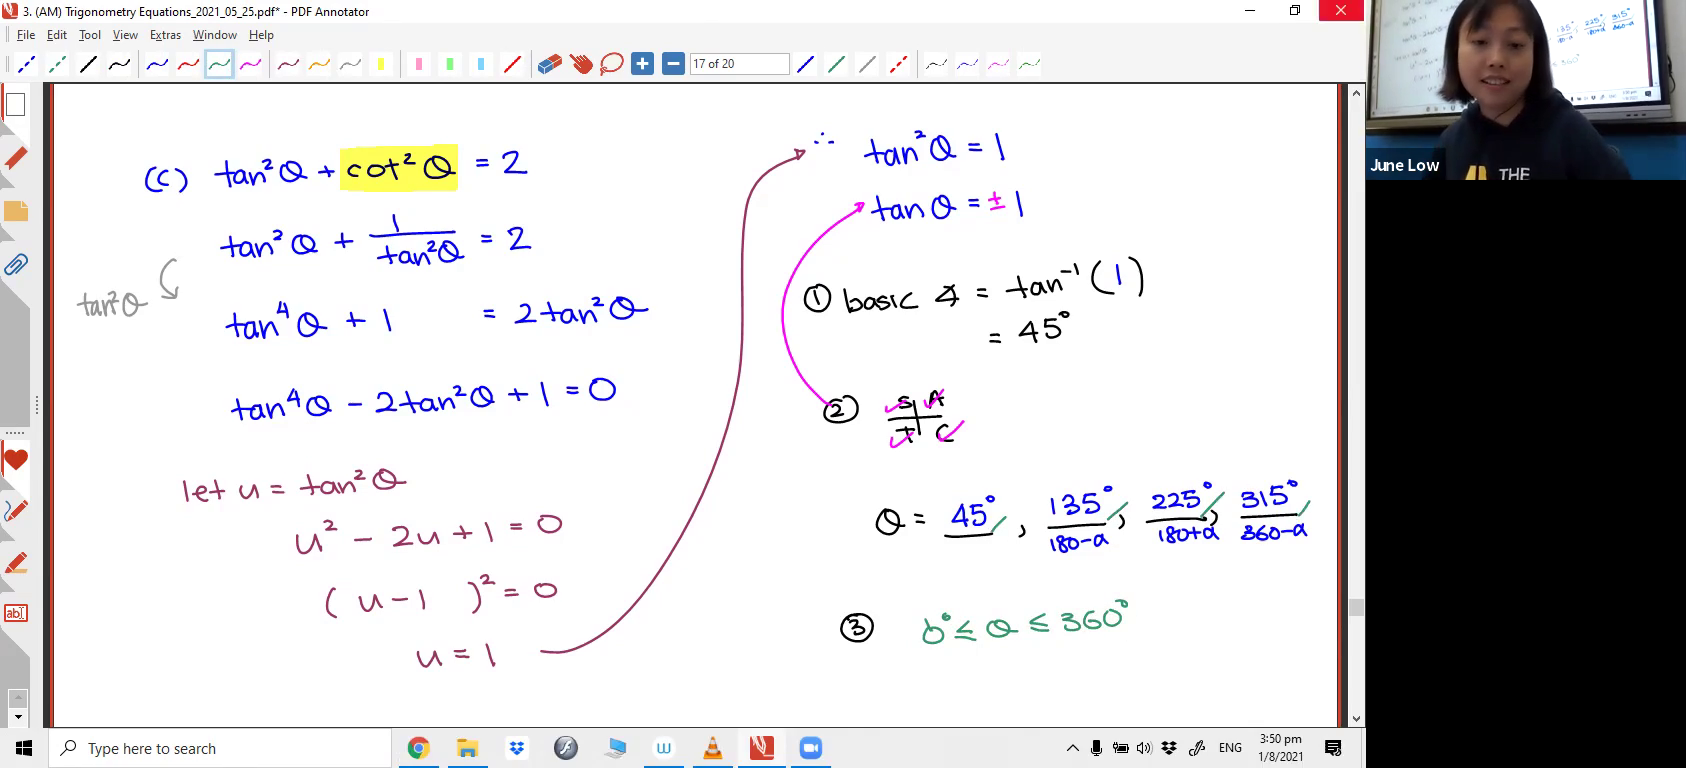Select the green highlighter marker
This screenshot has height=768, width=1686.
(450, 64)
